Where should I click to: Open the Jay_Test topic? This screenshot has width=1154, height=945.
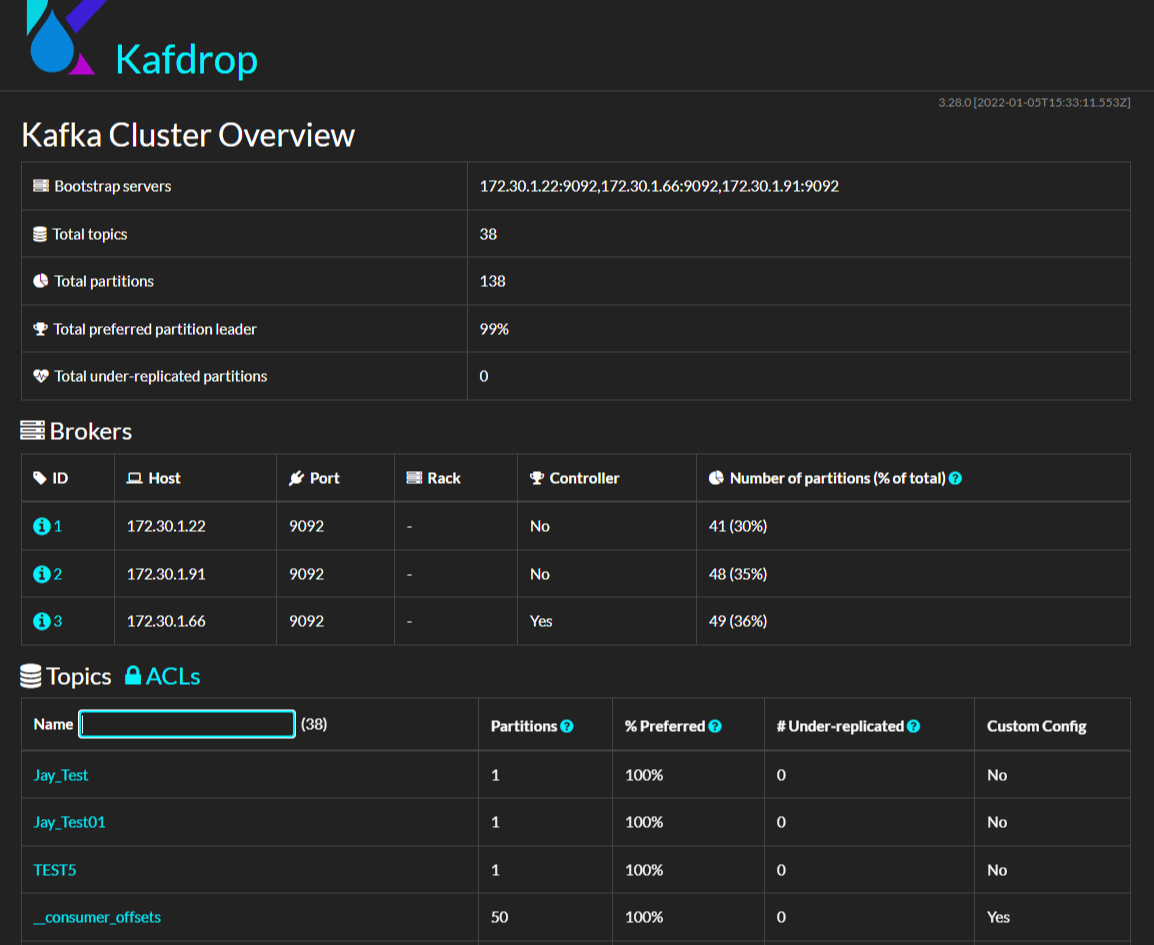pos(60,775)
